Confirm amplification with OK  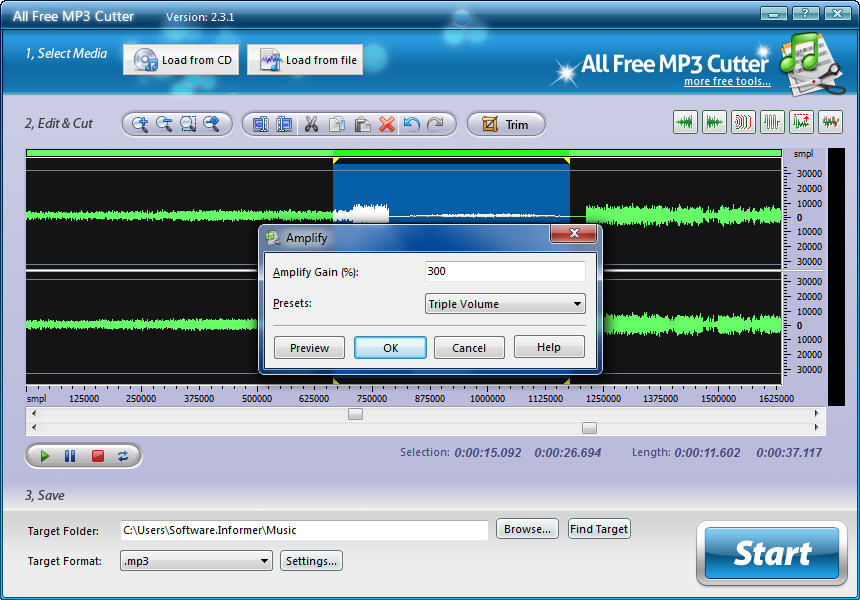tap(390, 347)
